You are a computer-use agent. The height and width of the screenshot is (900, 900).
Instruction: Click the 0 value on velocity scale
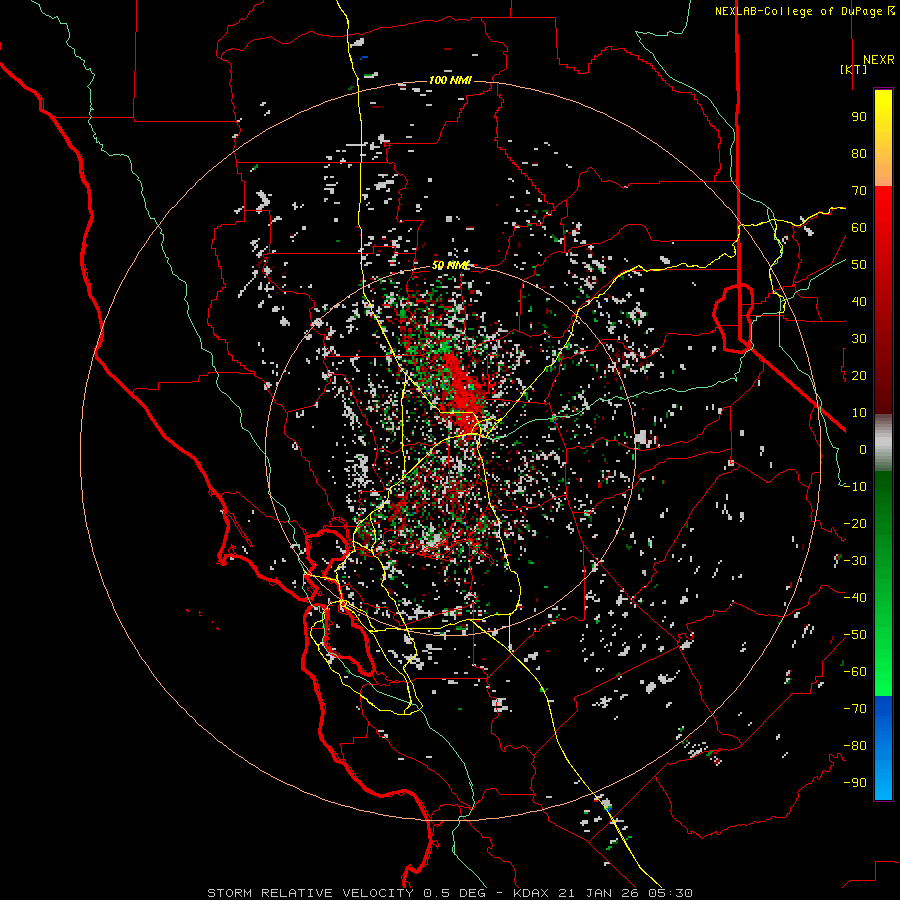click(x=863, y=449)
